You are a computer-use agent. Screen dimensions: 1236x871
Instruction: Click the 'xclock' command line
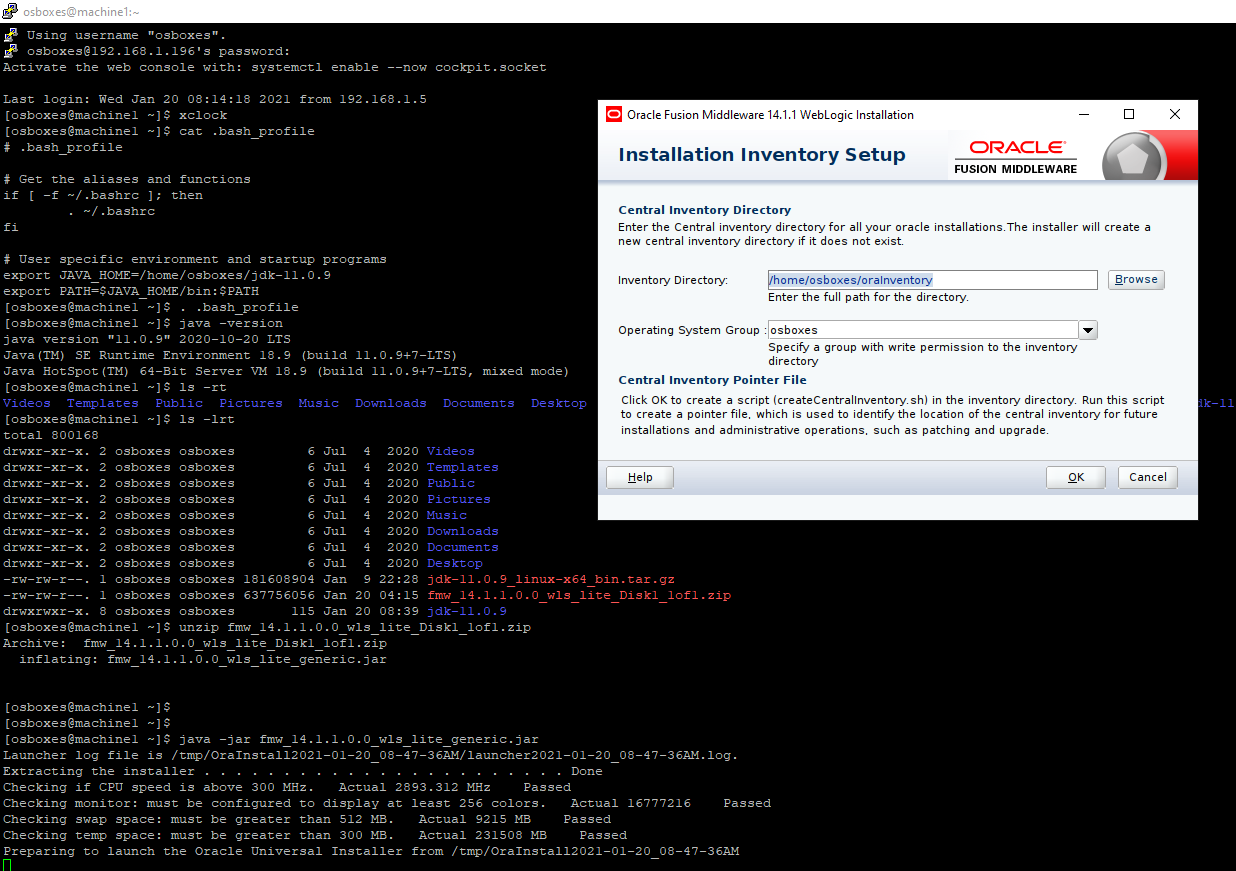point(115,115)
